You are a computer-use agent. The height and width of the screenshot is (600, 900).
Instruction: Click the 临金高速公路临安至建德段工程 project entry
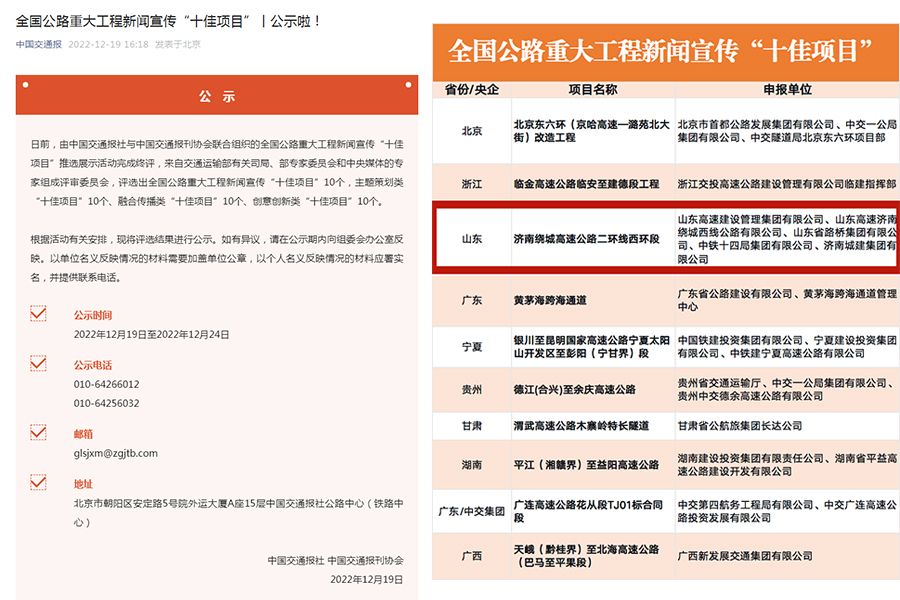coord(586,184)
